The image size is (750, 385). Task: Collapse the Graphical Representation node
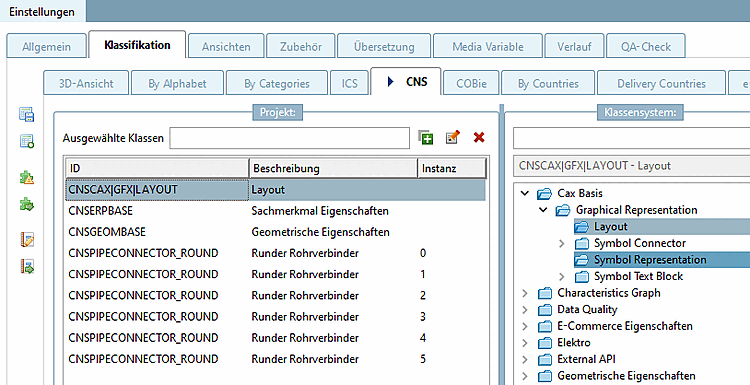[543, 209]
